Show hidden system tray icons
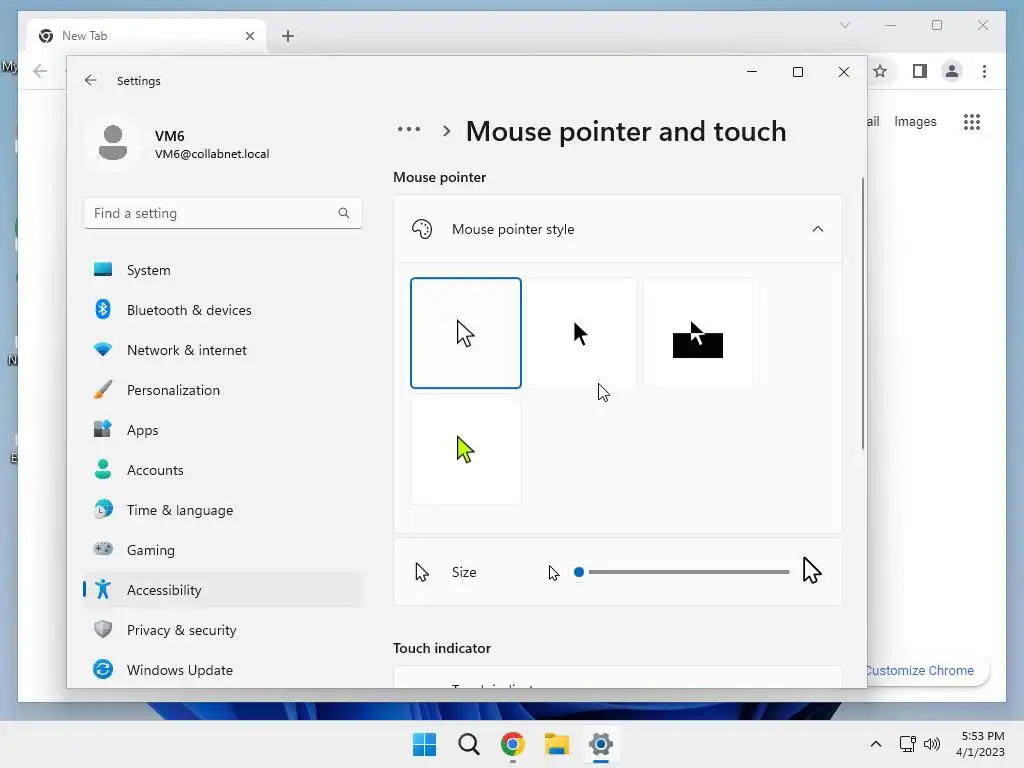 pos(876,744)
